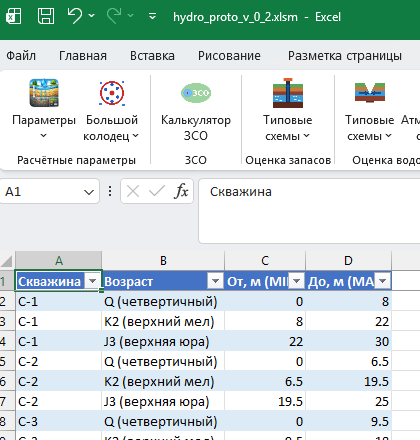Click the Redo arrow icon

(x=114, y=16)
